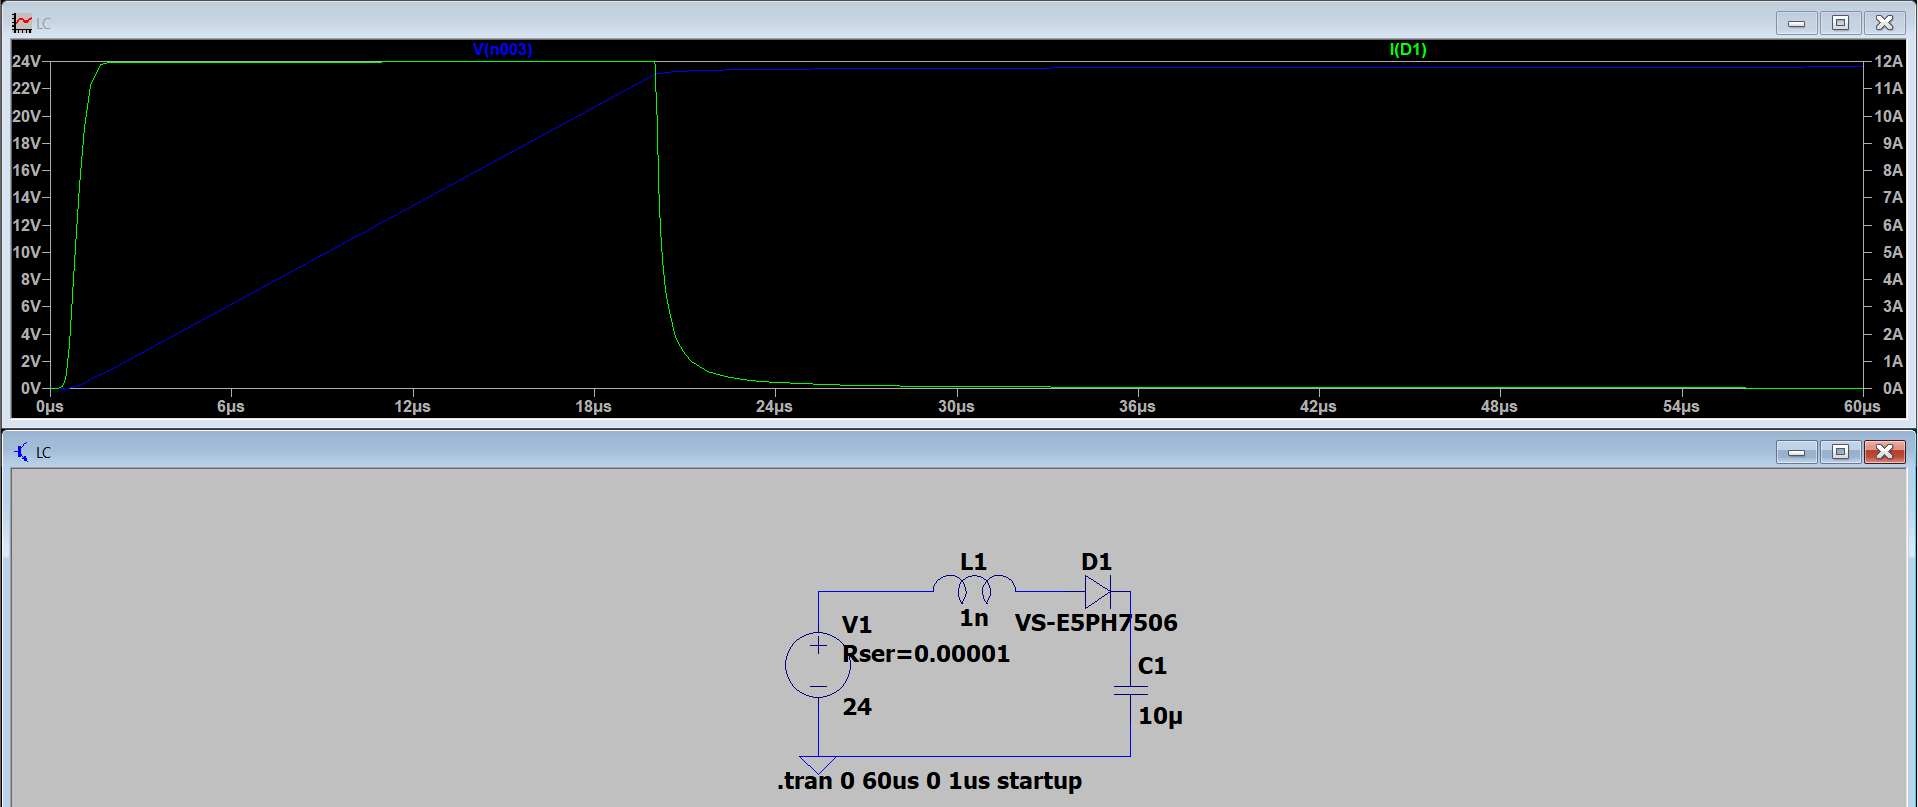The image size is (1918, 807).
Task: Select the voltage source V1 symbol
Action: tap(818, 665)
